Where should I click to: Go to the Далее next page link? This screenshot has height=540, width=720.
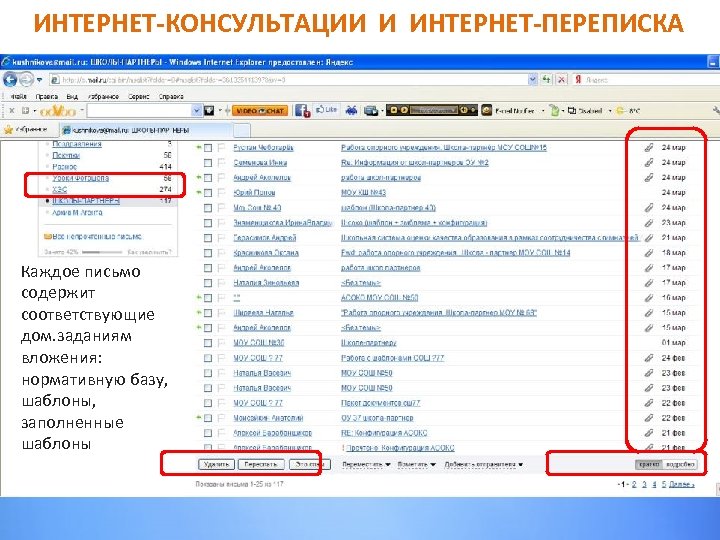click(681, 484)
